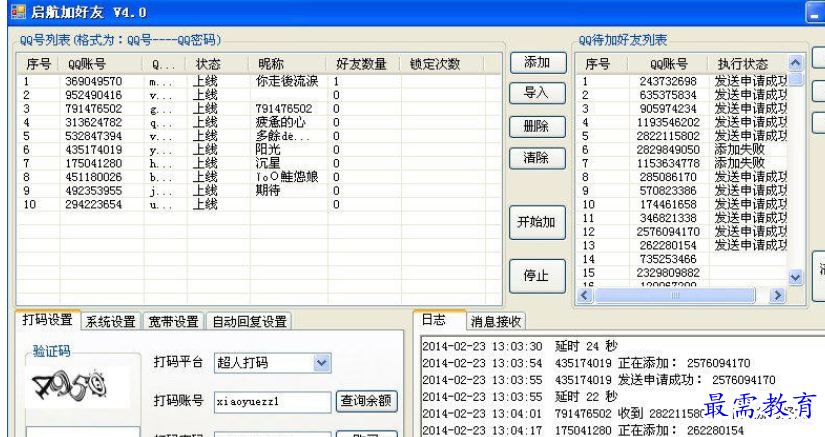
Task: Click the 停止 button
Action: [538, 276]
